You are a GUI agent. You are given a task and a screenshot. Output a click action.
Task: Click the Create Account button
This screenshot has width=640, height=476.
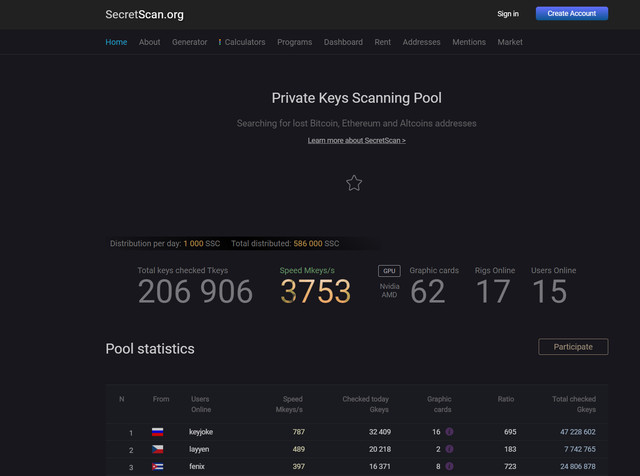571,13
